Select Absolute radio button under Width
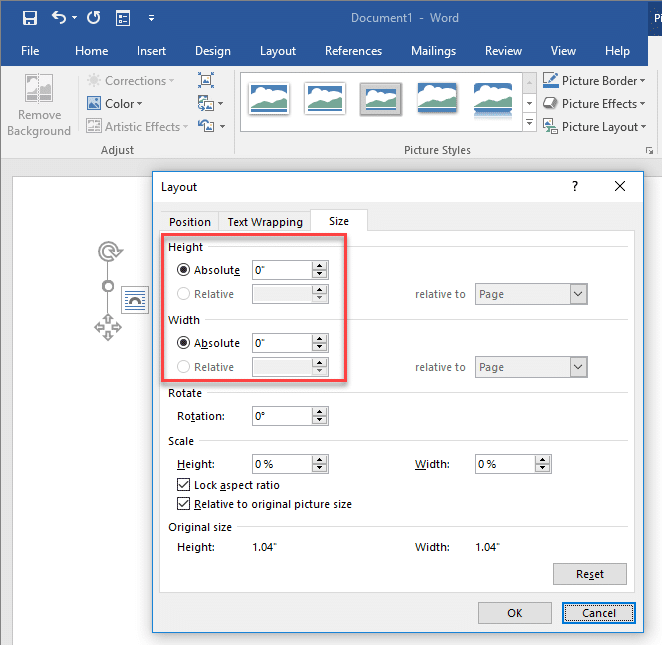 [183, 343]
